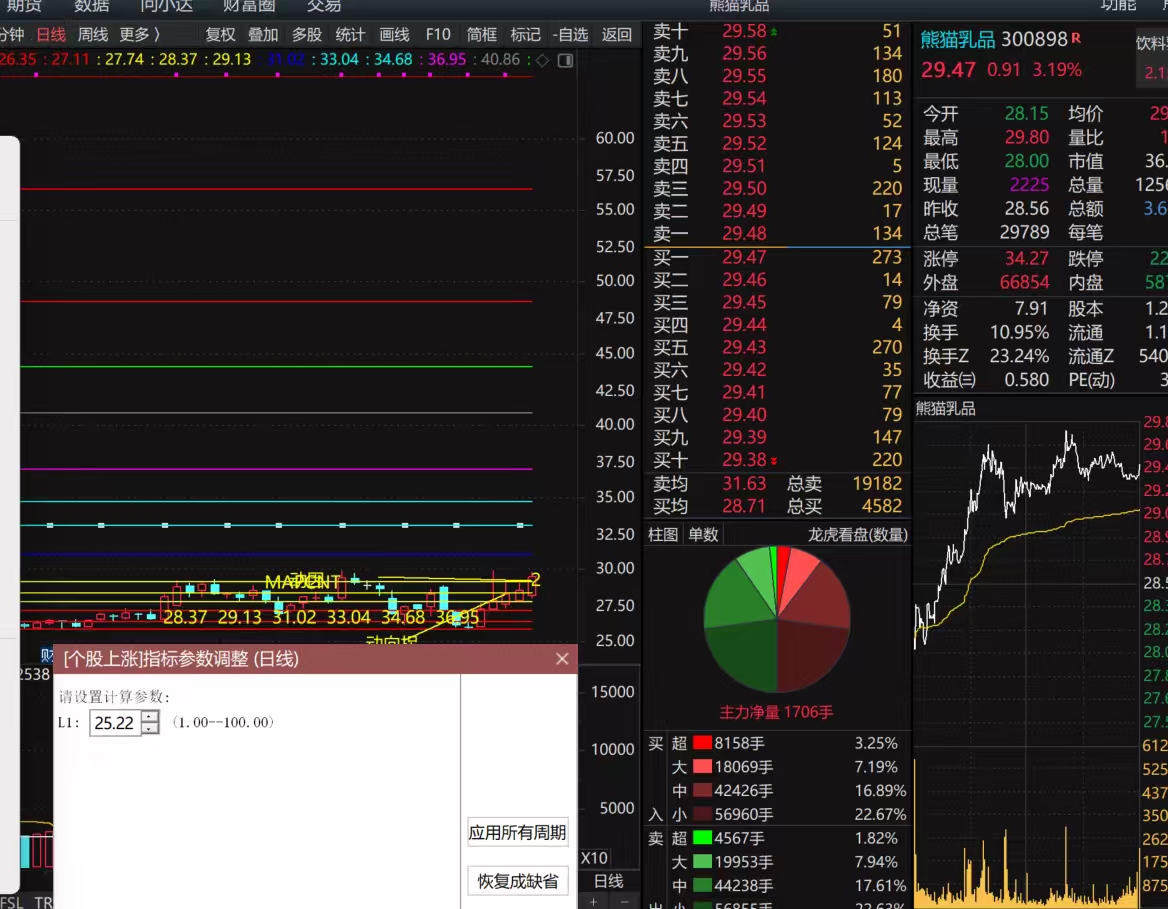Click 卖十 price 29.58
Screen dimensions: 1168x909
(x=744, y=31)
